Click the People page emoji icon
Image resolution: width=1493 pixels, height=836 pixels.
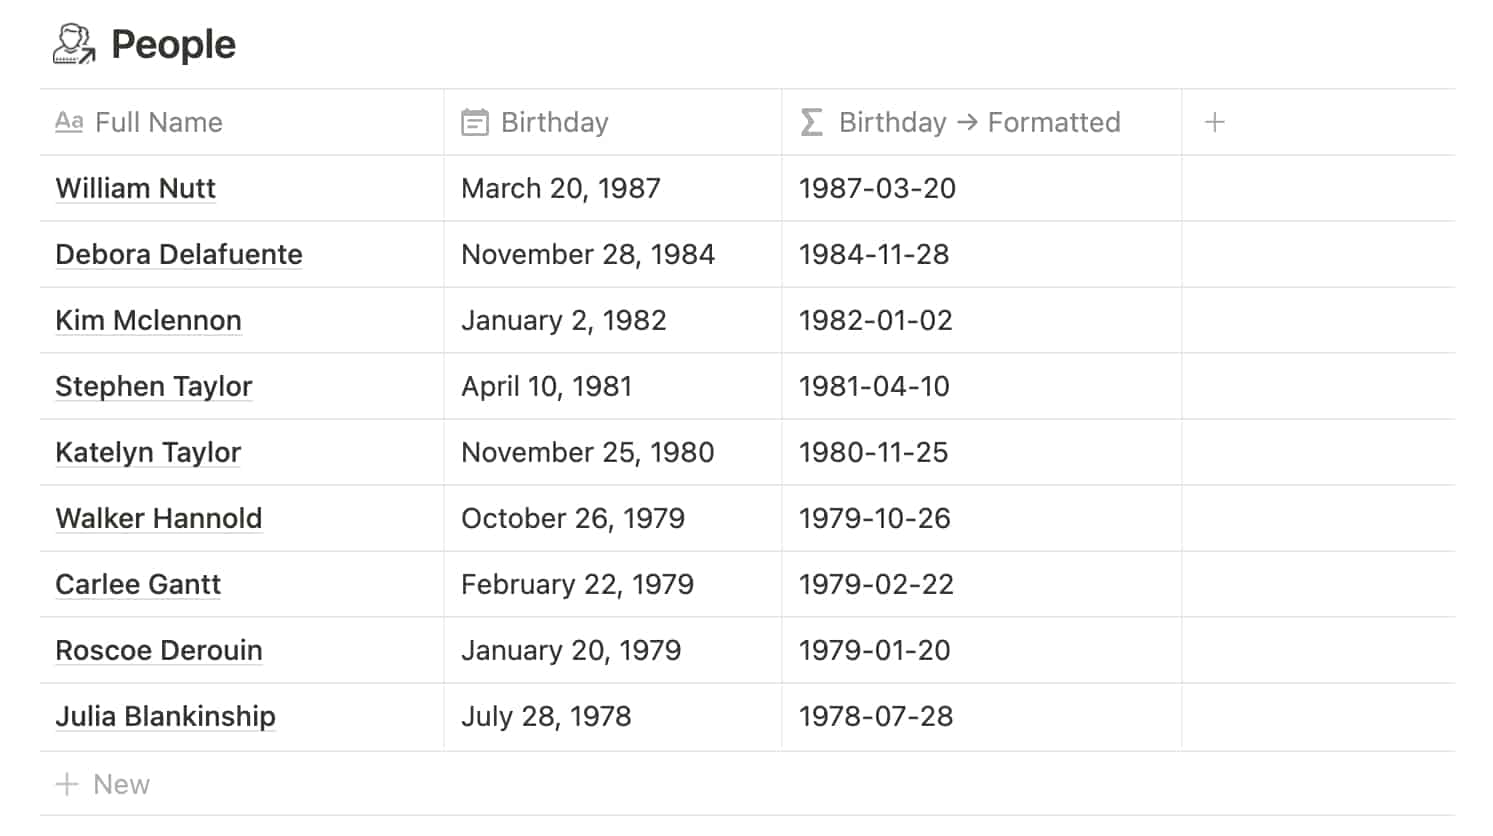(70, 42)
